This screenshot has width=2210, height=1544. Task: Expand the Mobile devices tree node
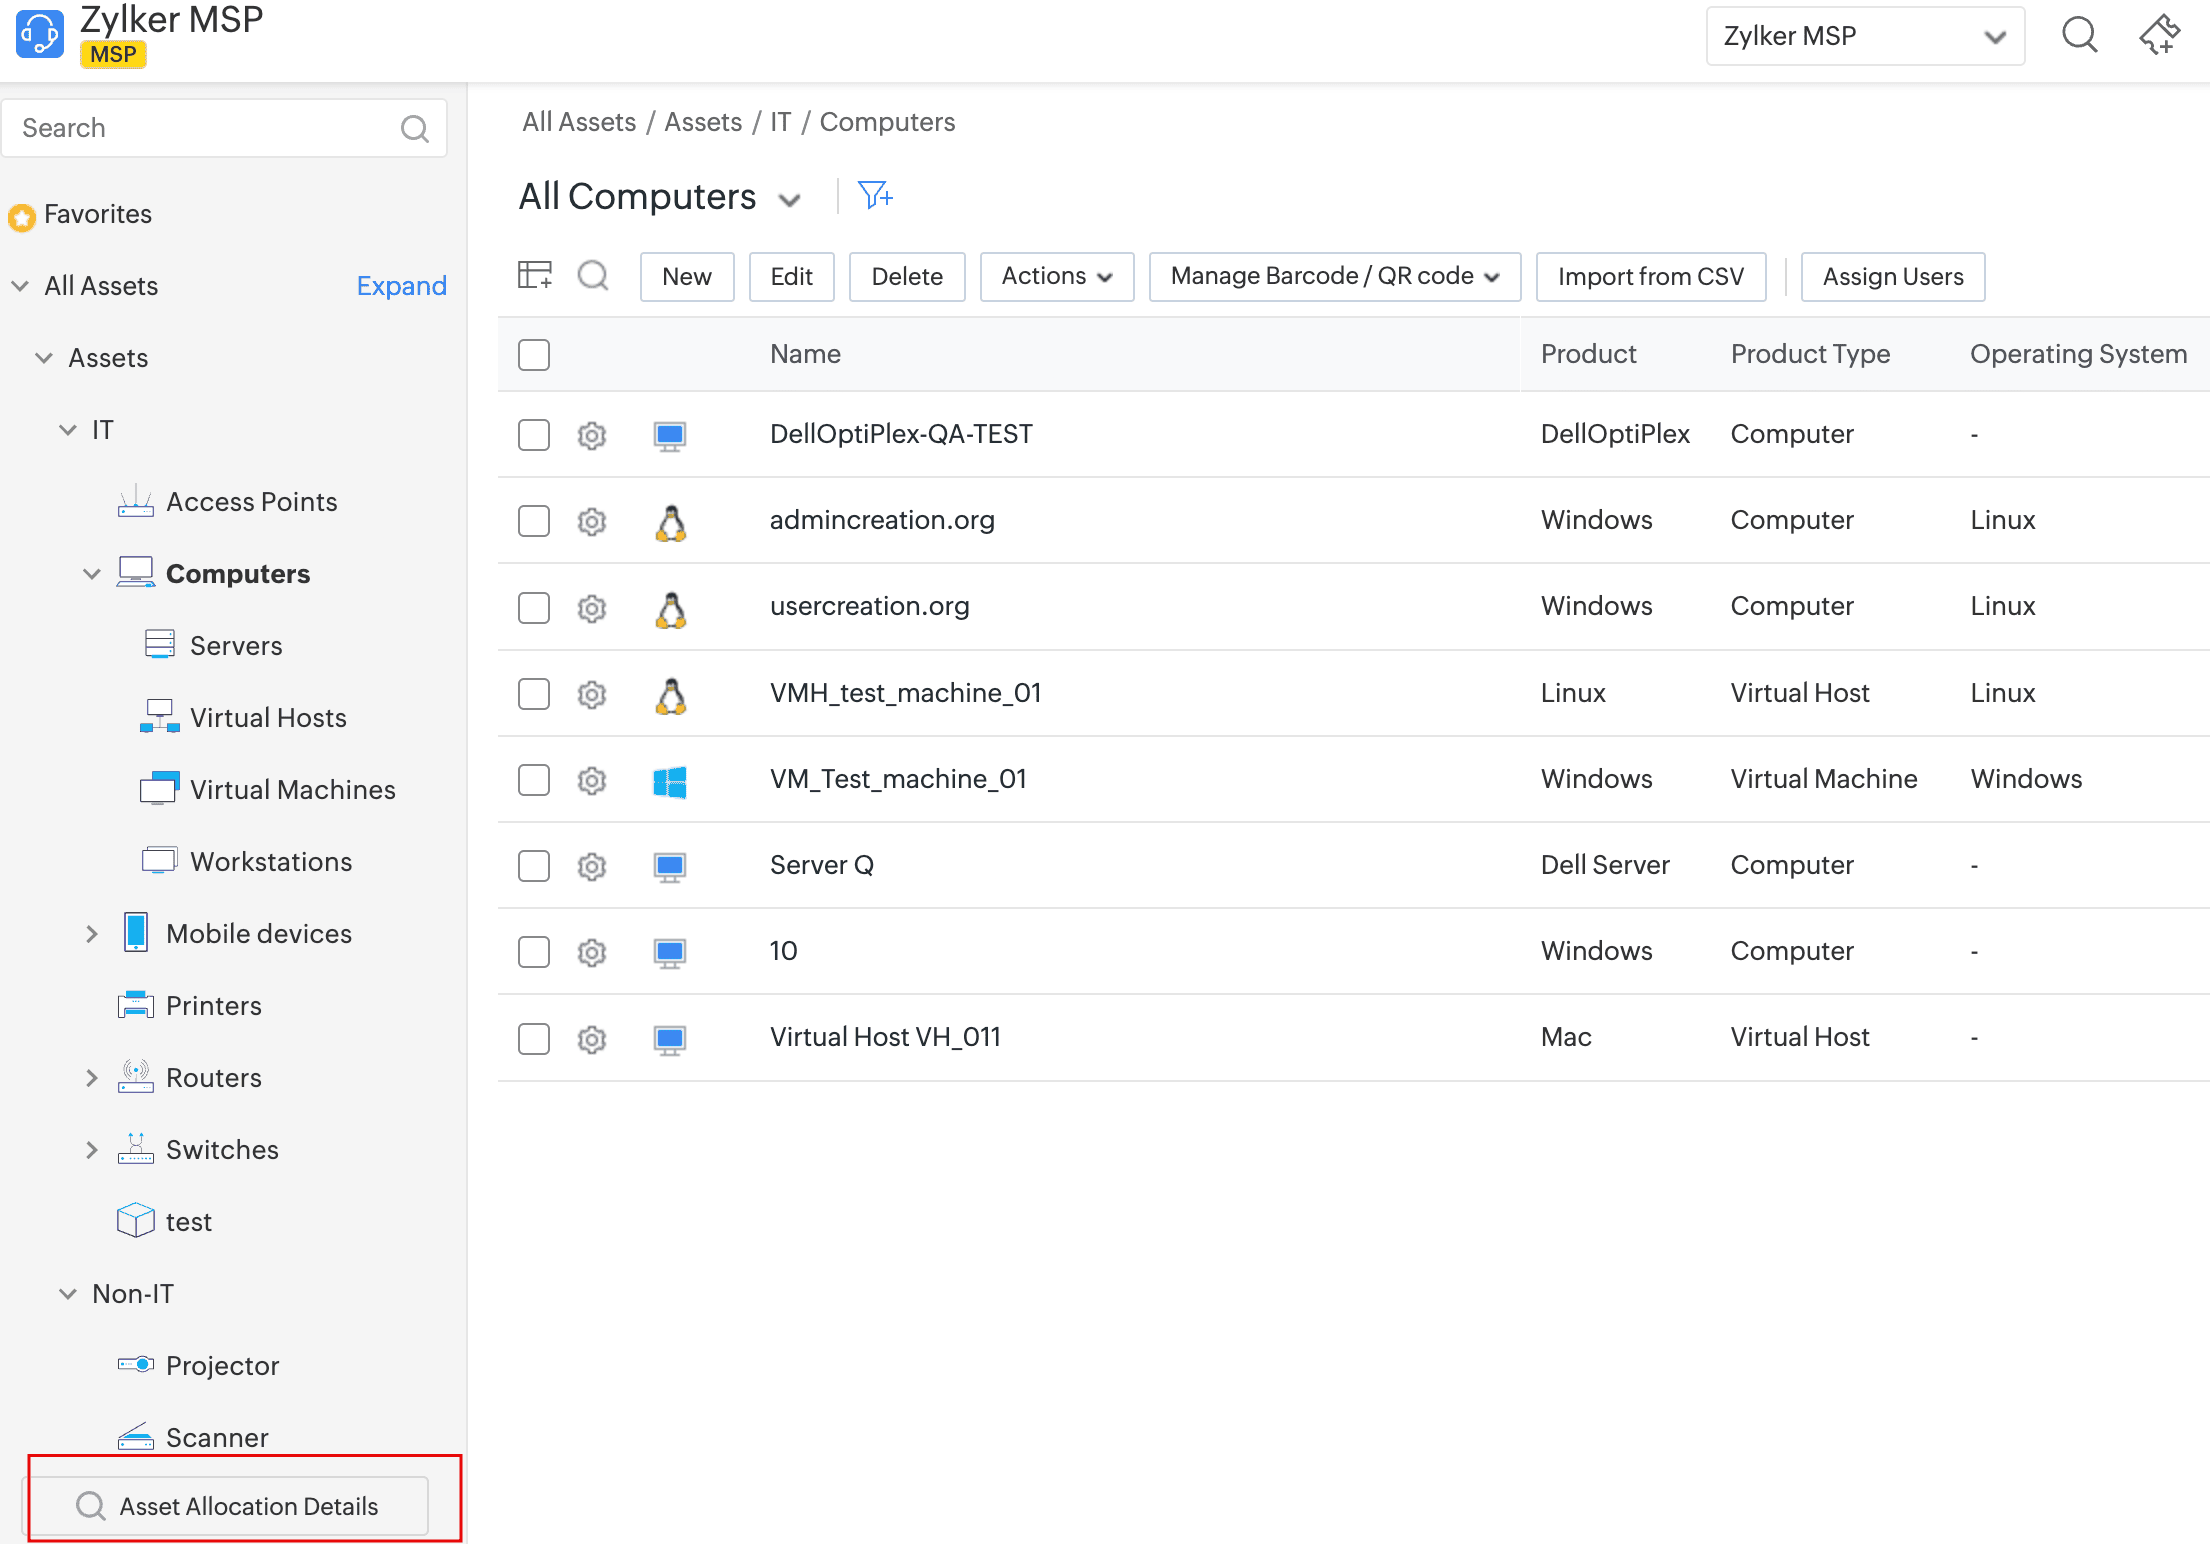click(x=91, y=934)
